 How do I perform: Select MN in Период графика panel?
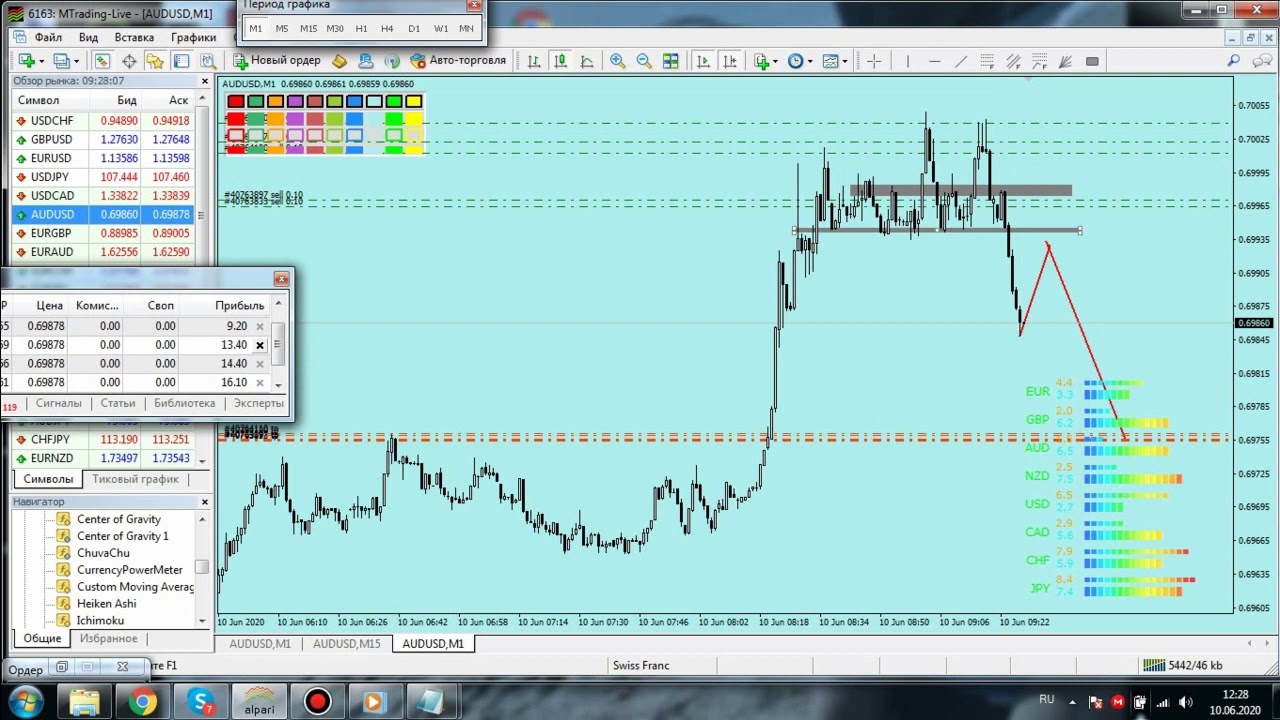pos(466,28)
